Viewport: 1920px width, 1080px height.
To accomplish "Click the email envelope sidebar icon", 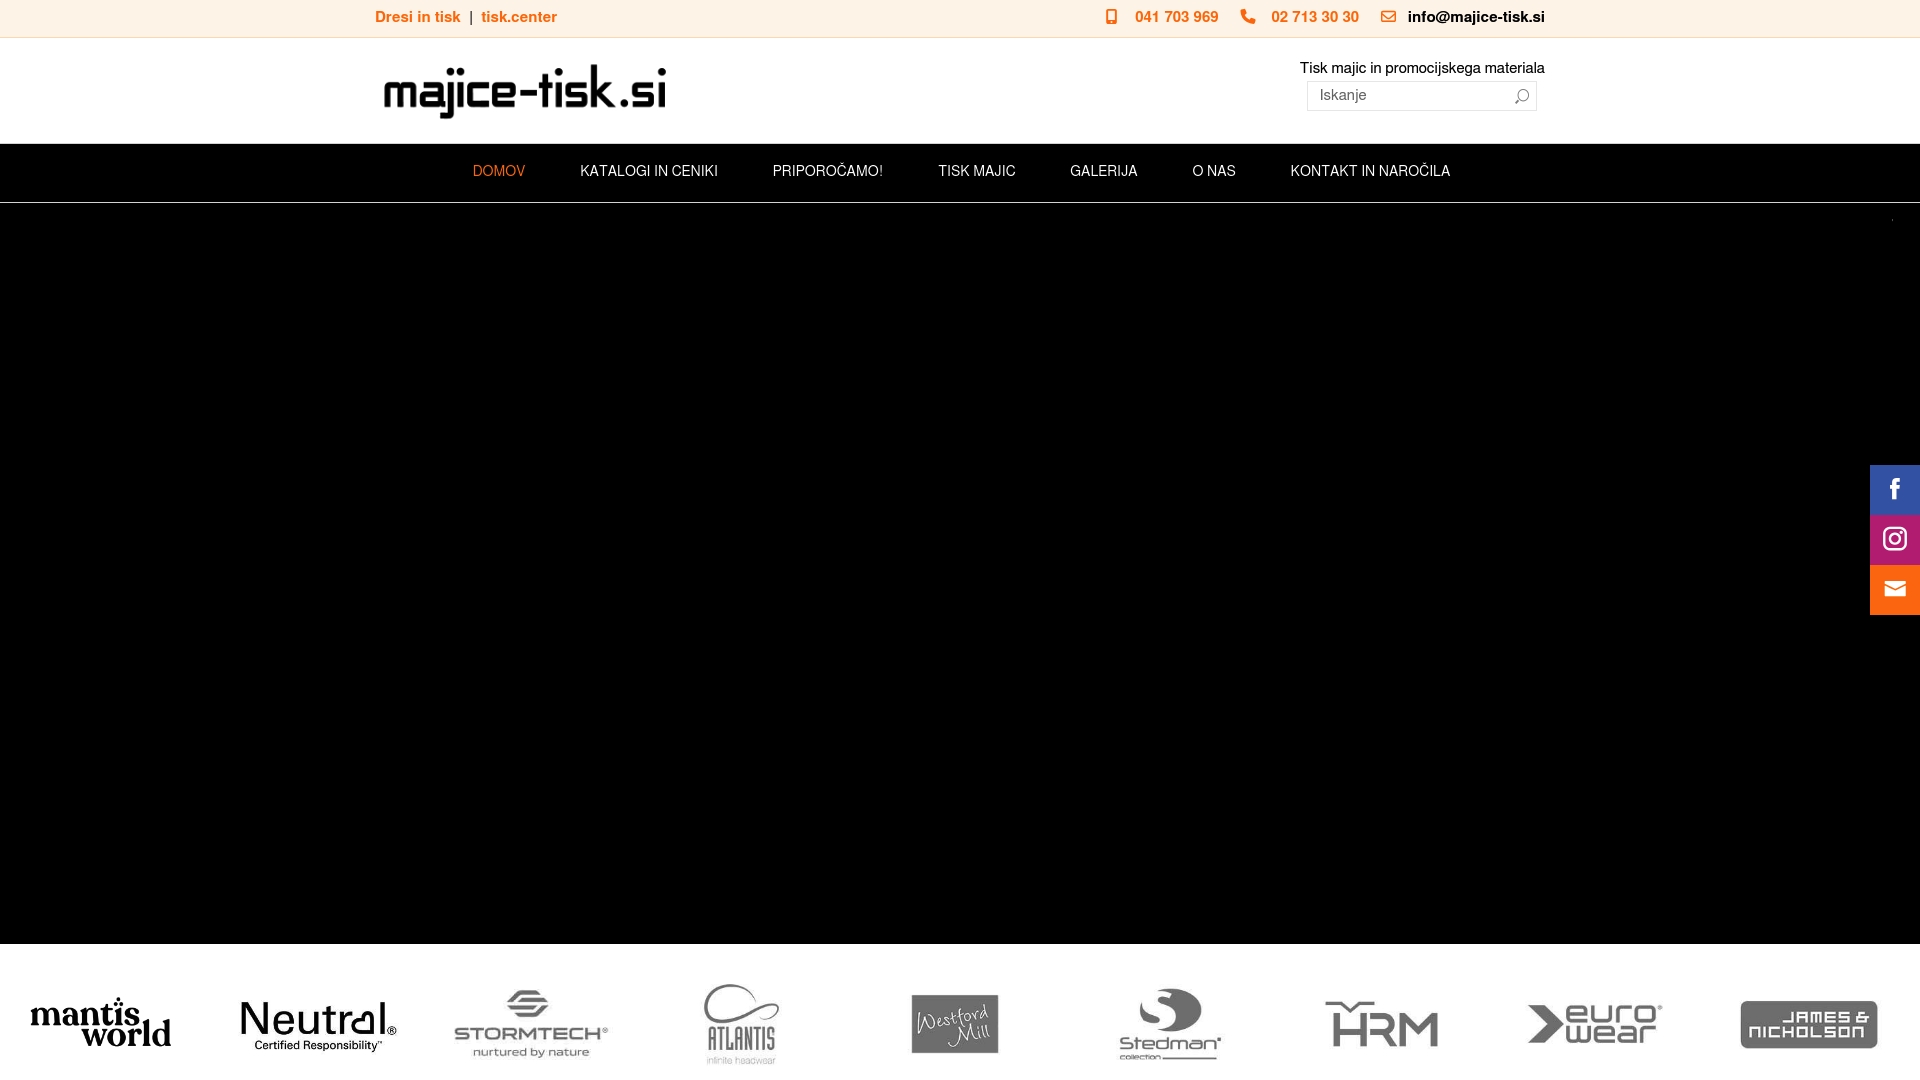I will coord(1893,588).
